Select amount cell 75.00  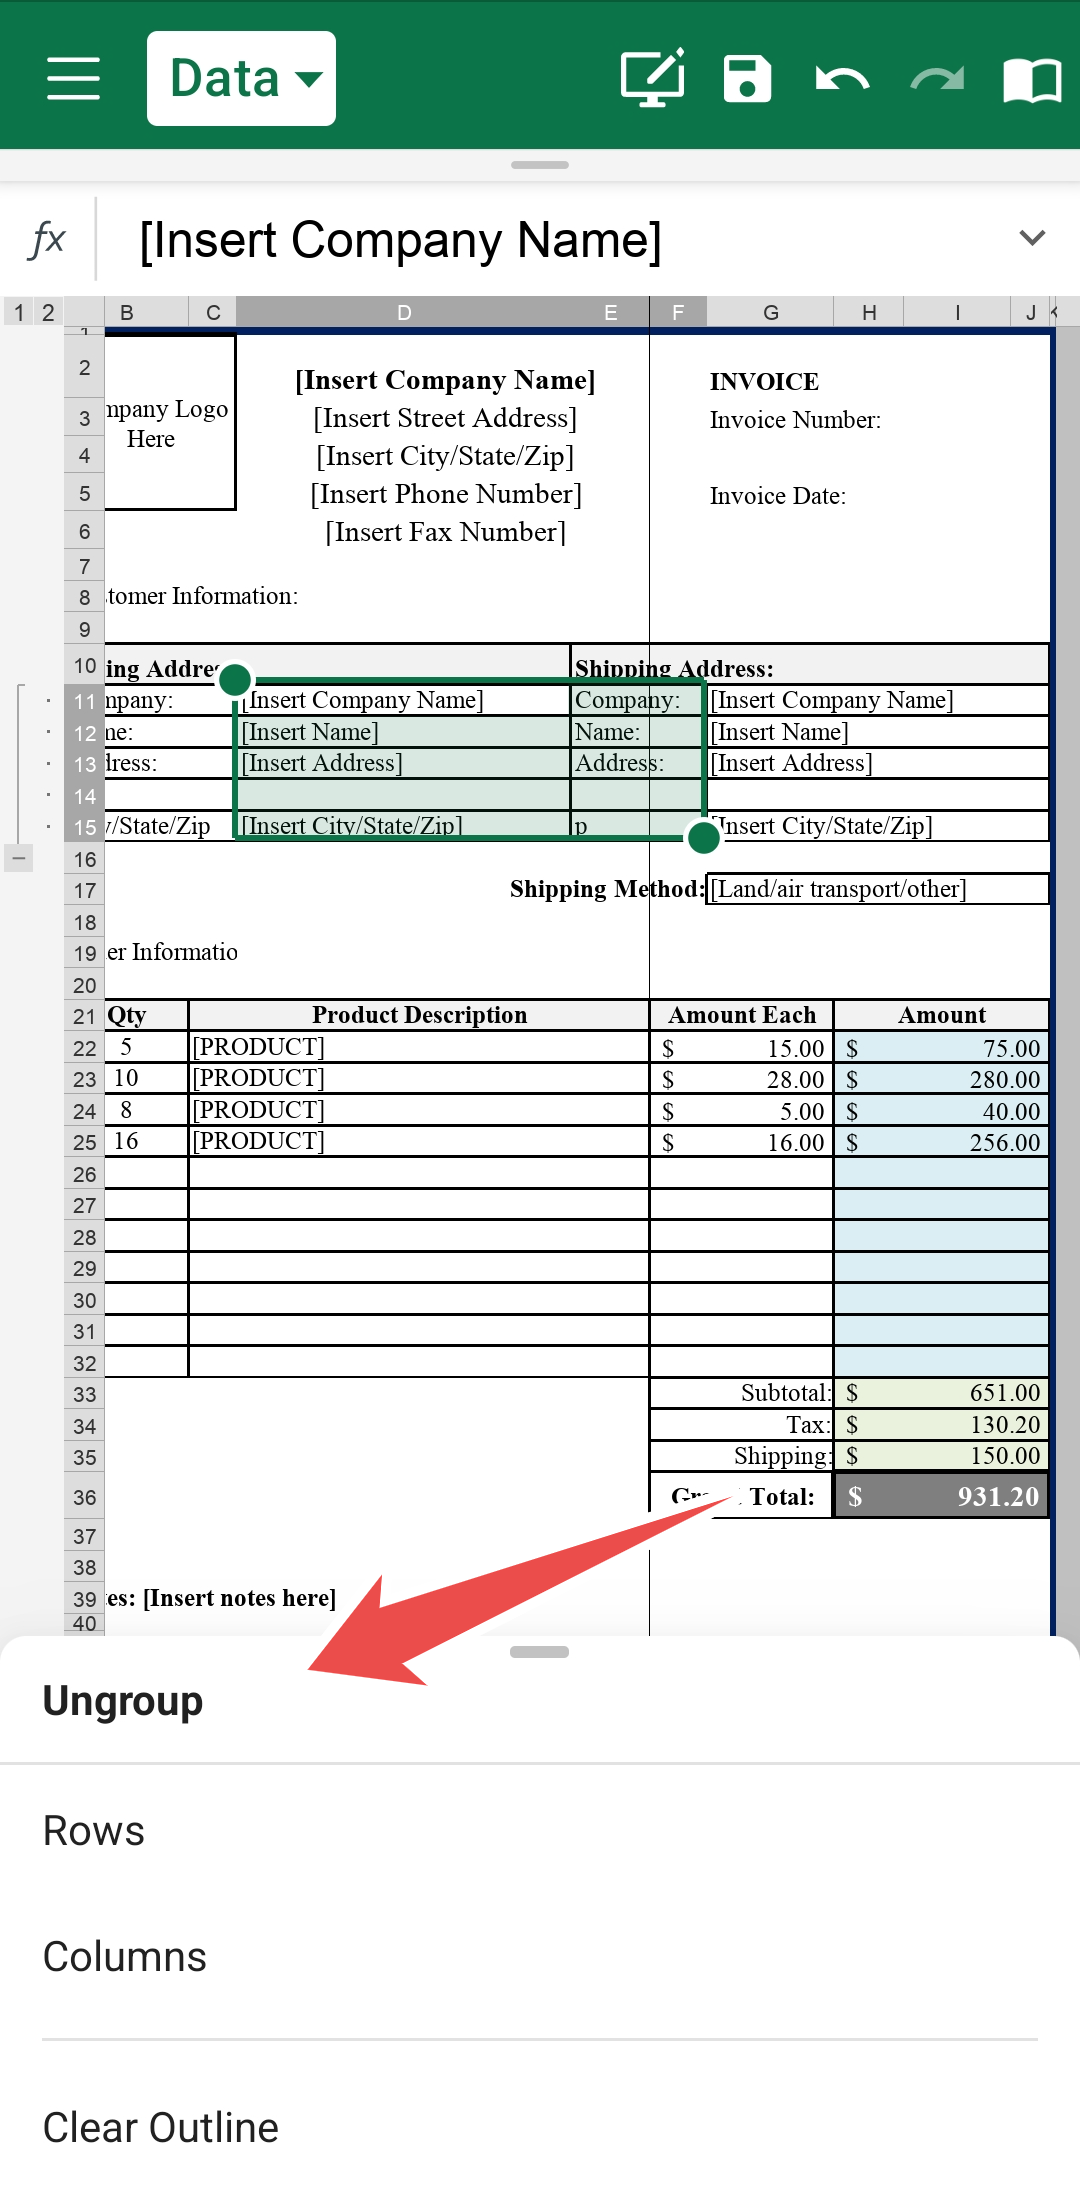click(942, 1048)
